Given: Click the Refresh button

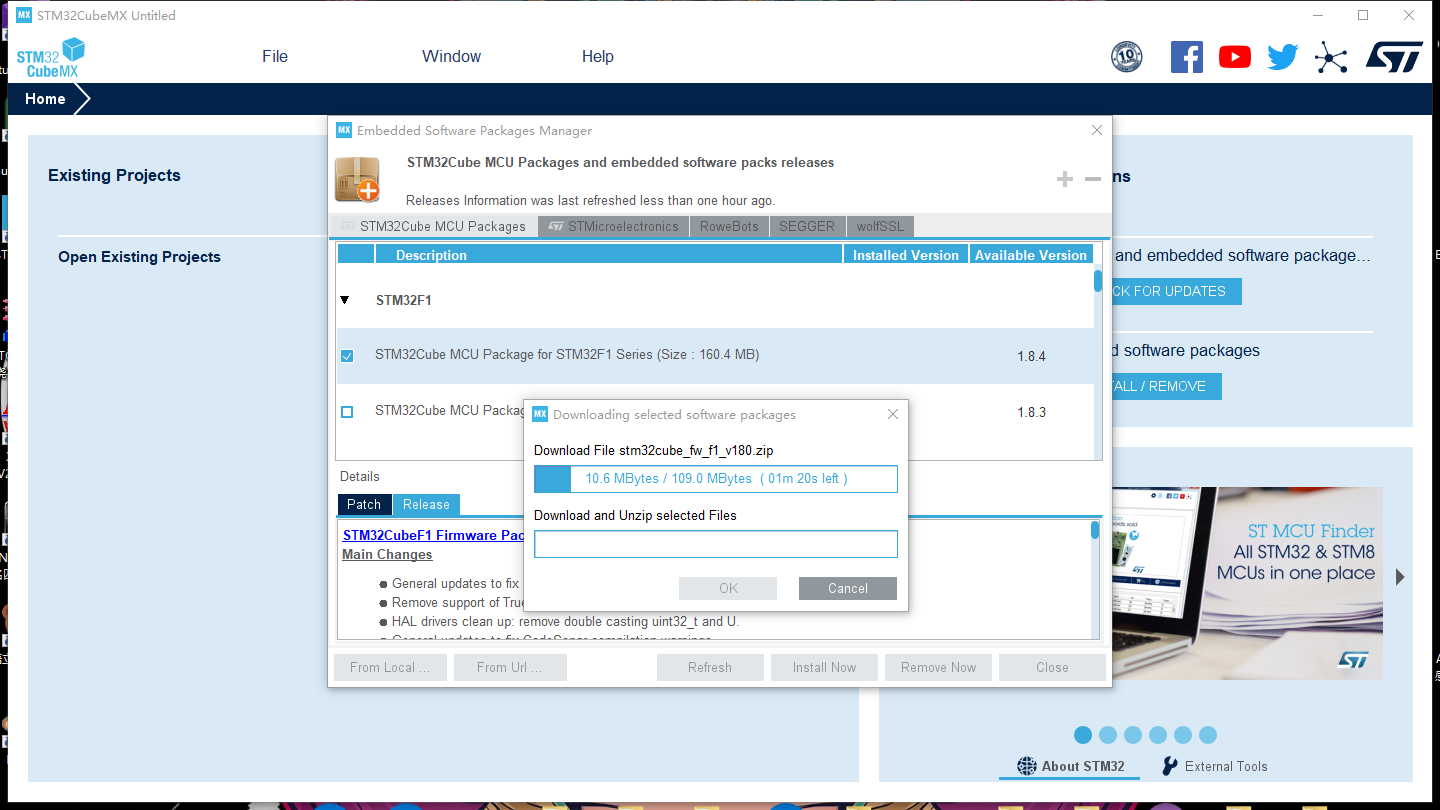Looking at the screenshot, I should pos(710,667).
